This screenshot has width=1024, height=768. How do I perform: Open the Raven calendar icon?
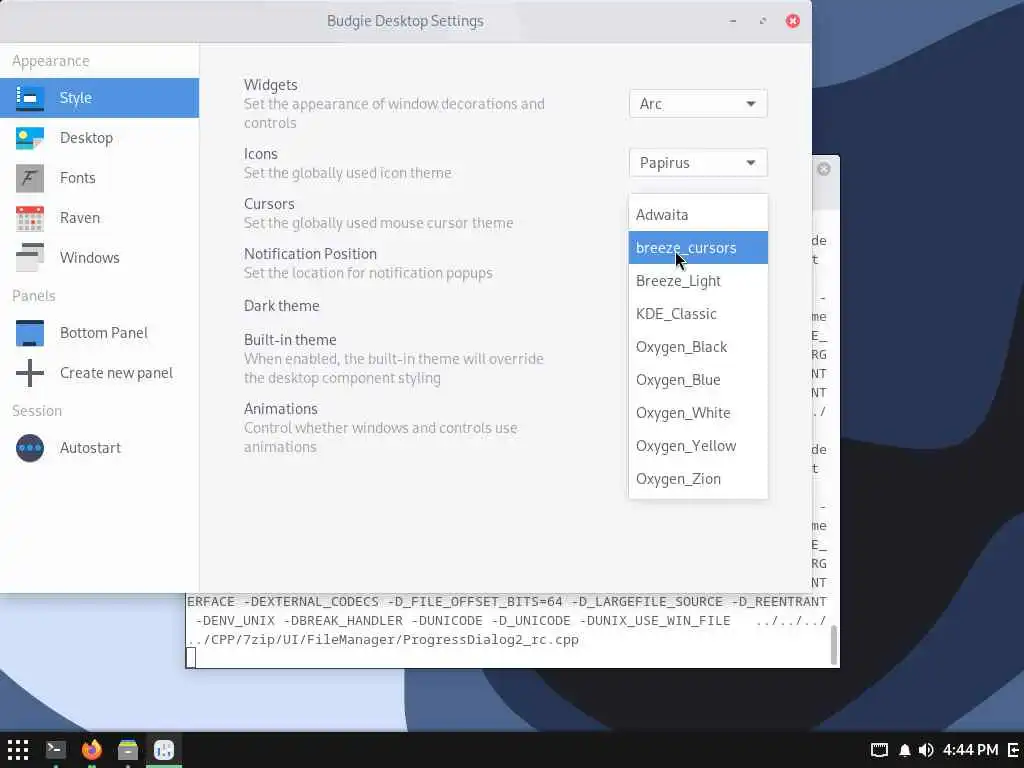click(29, 218)
